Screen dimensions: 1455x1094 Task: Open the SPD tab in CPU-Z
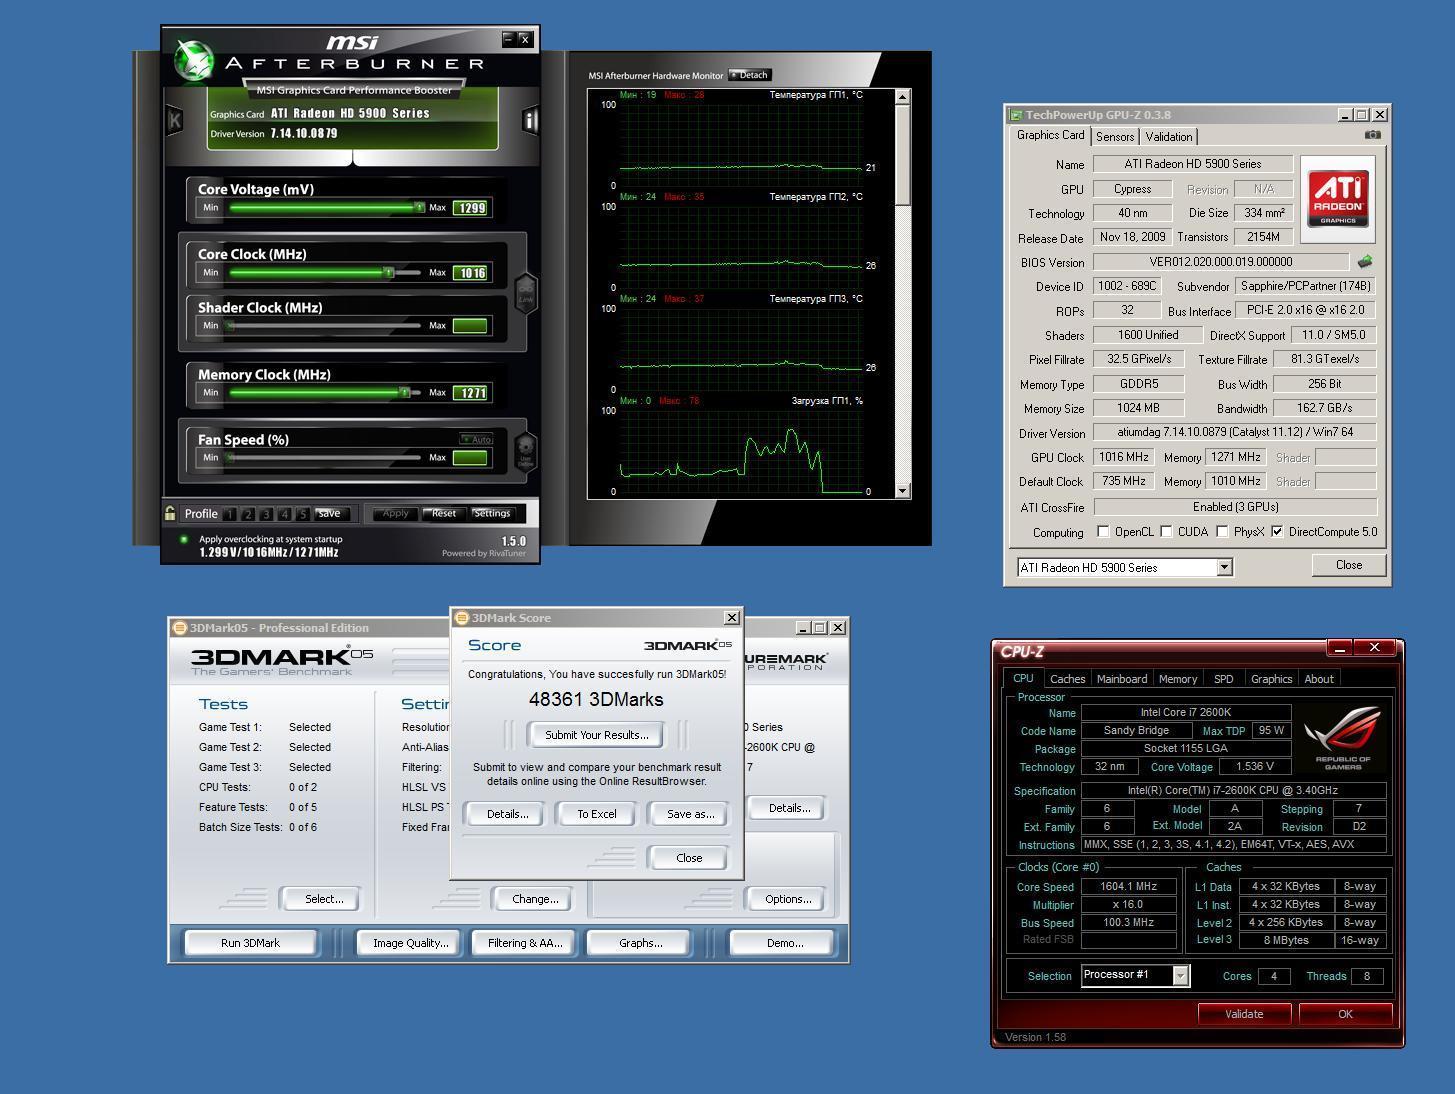tap(1223, 679)
